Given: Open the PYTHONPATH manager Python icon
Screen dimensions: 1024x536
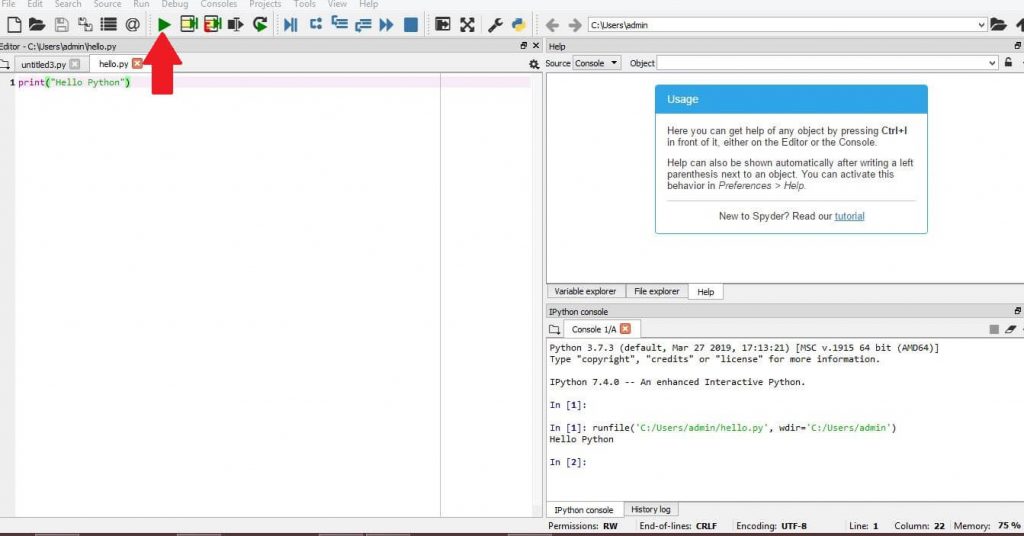Looking at the screenshot, I should click(518, 24).
